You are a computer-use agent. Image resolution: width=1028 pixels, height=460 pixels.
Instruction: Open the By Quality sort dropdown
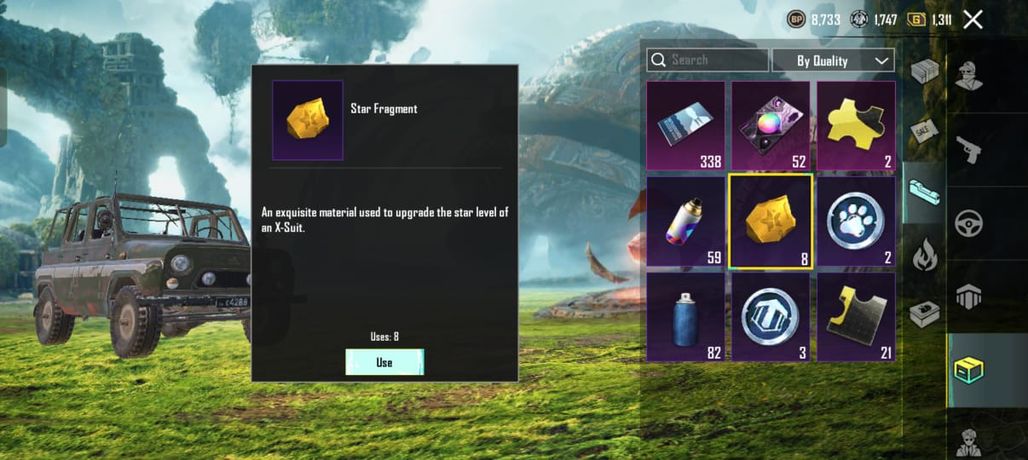click(833, 60)
